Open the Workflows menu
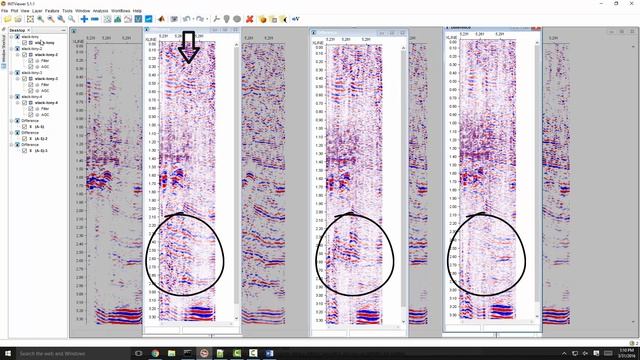This screenshot has height=360, width=640. (120, 11)
